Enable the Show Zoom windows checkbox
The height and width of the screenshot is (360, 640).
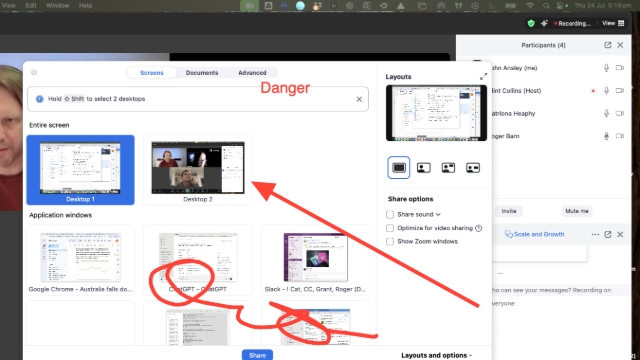point(390,242)
